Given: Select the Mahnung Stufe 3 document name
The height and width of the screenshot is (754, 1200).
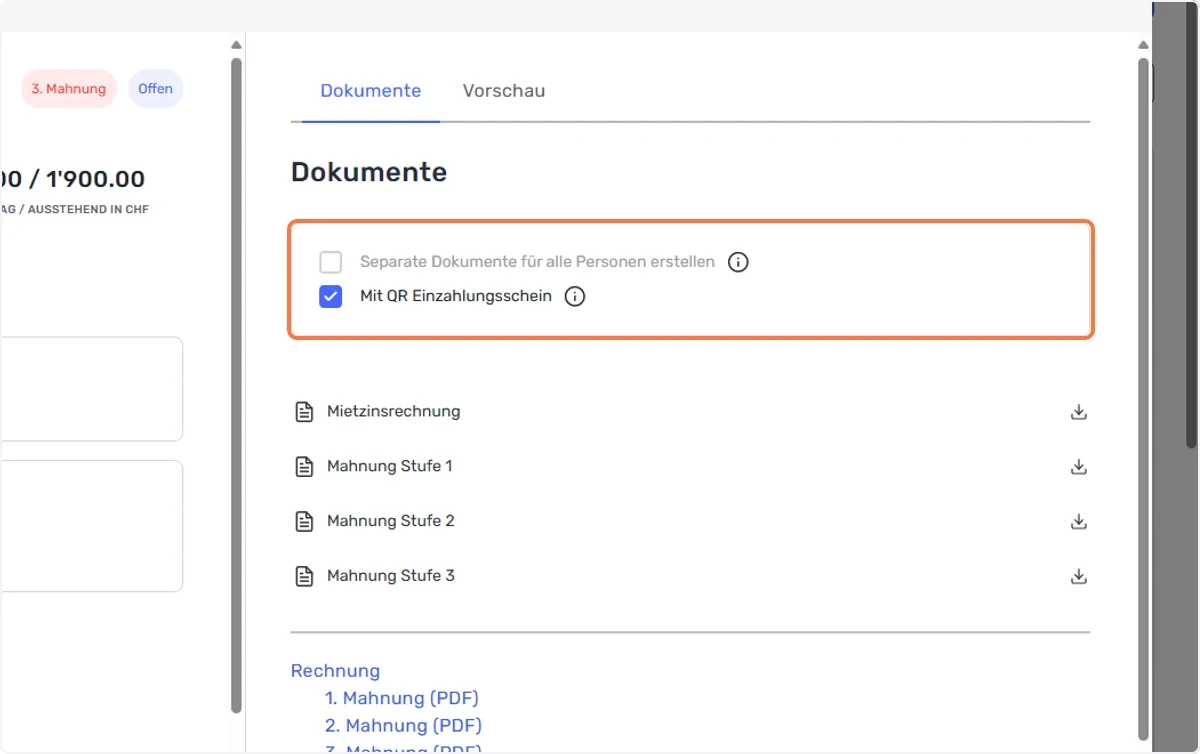Looking at the screenshot, I should (391, 576).
